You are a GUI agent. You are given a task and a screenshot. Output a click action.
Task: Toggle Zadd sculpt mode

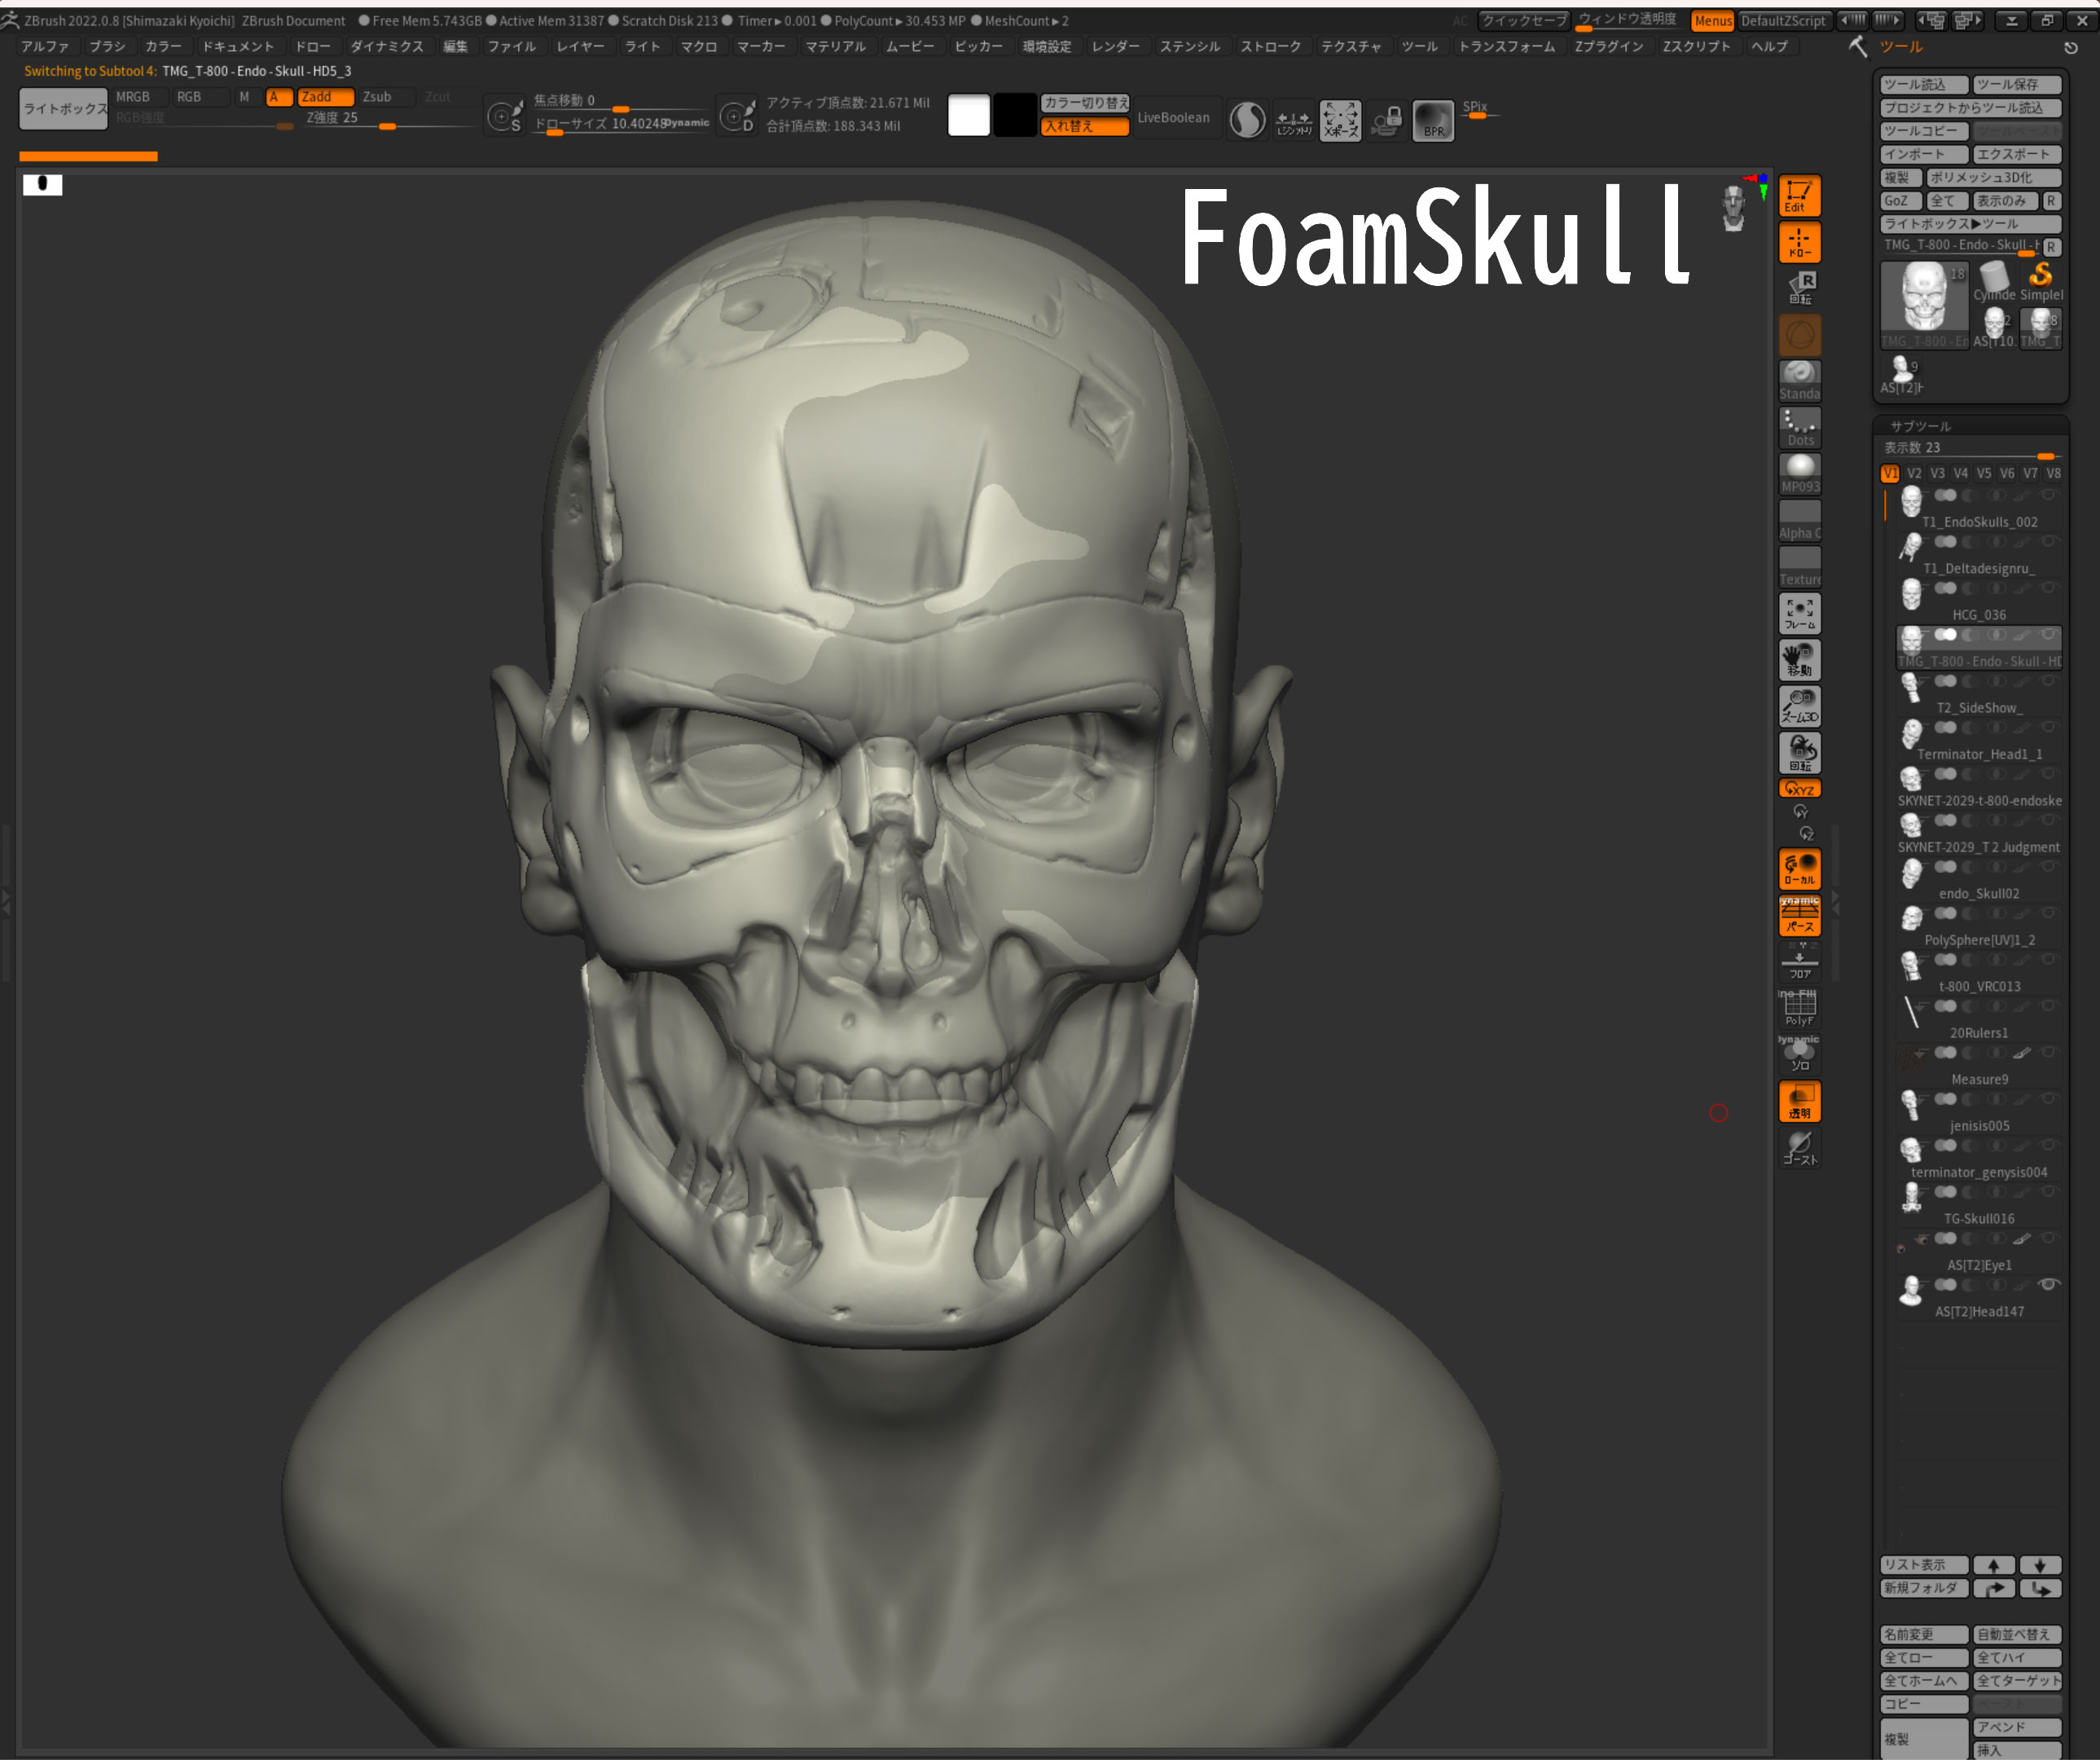[x=325, y=97]
